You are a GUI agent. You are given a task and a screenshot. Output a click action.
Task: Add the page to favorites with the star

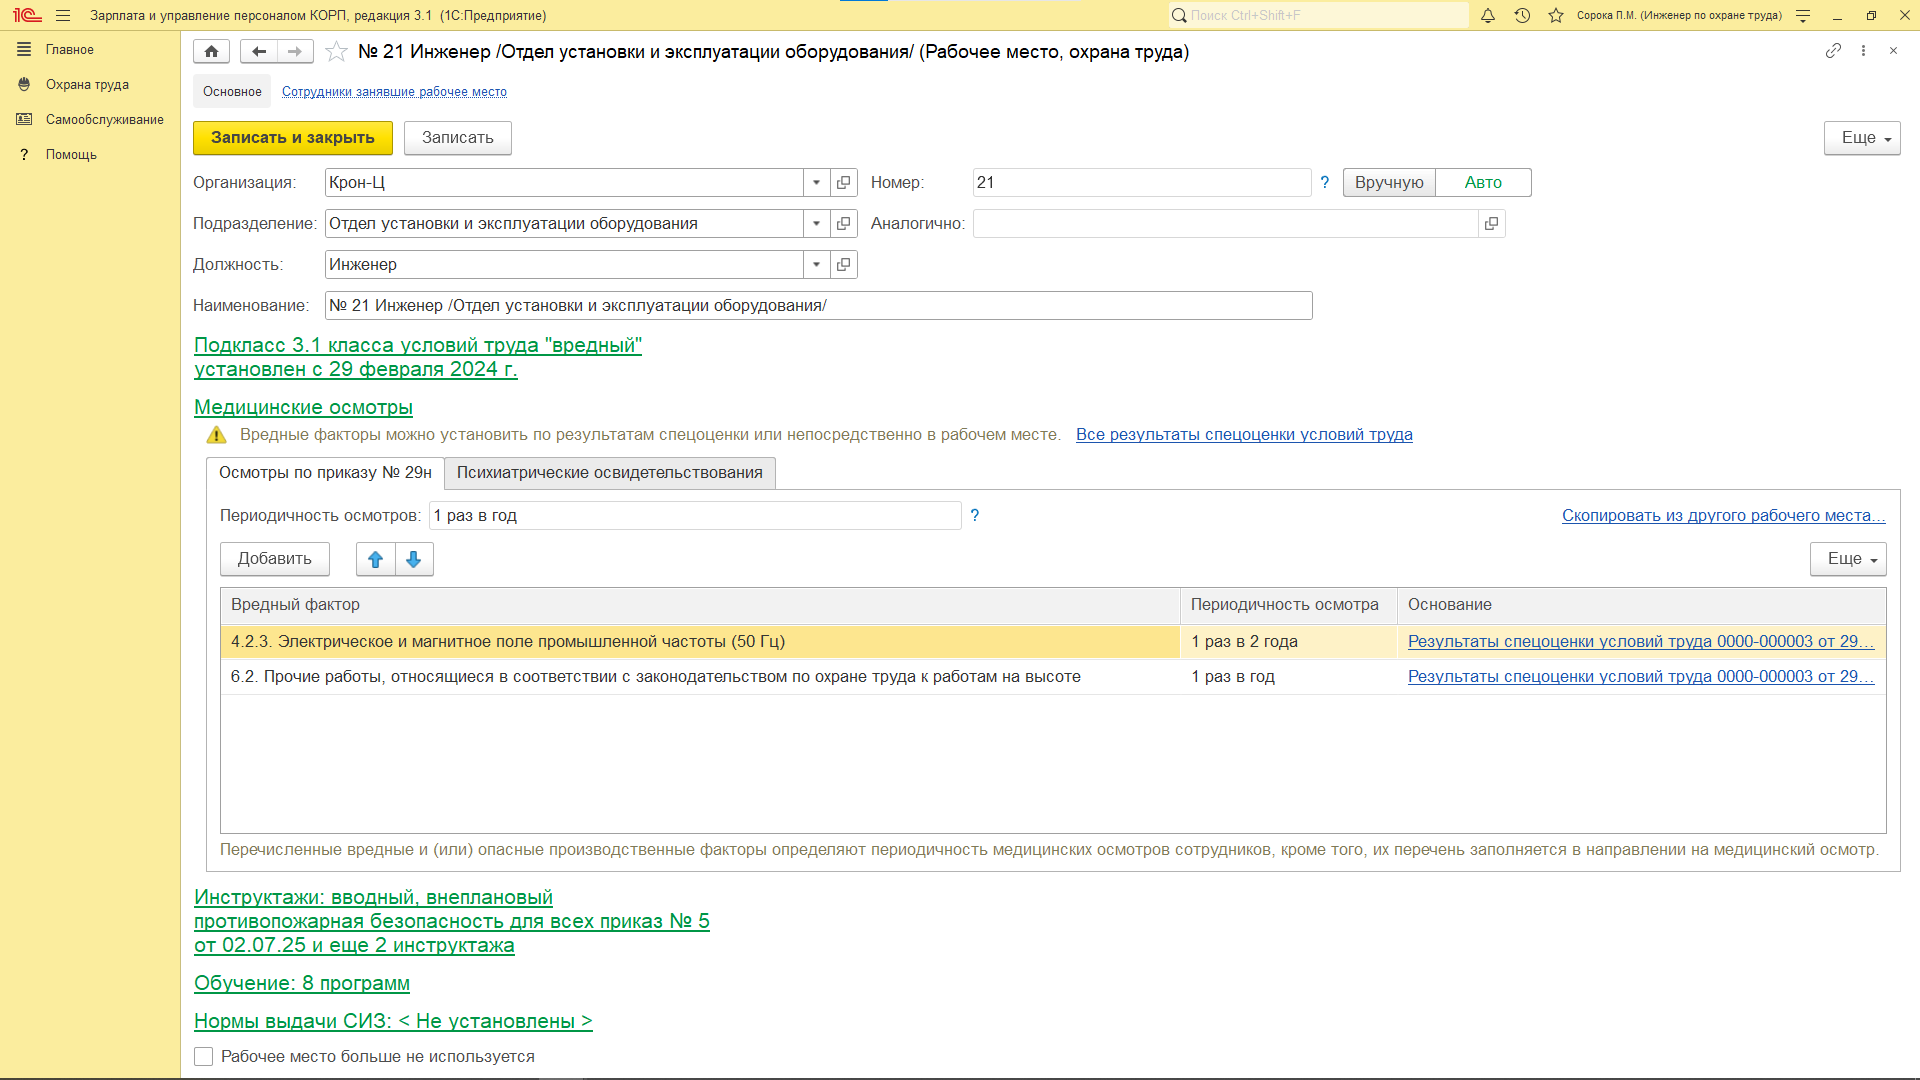click(337, 52)
